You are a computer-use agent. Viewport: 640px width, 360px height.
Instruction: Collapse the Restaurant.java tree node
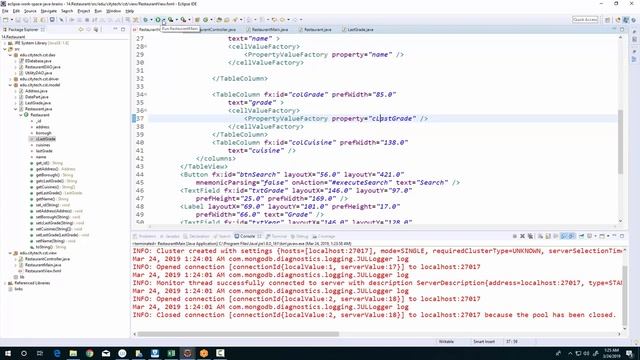tap(16, 109)
